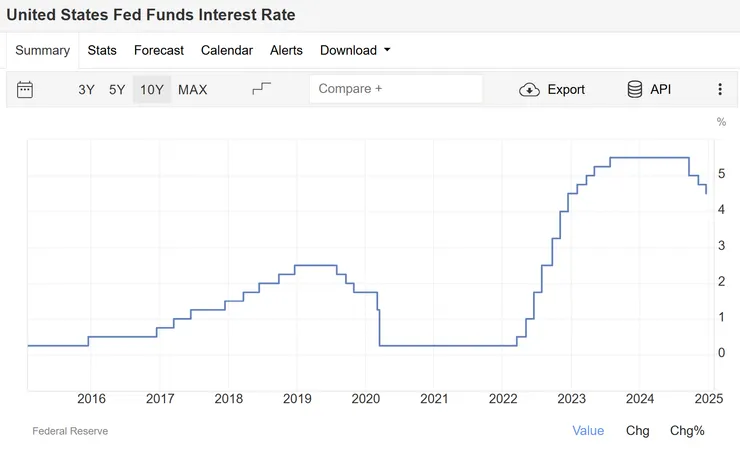Switch to the Stats tab

click(102, 50)
